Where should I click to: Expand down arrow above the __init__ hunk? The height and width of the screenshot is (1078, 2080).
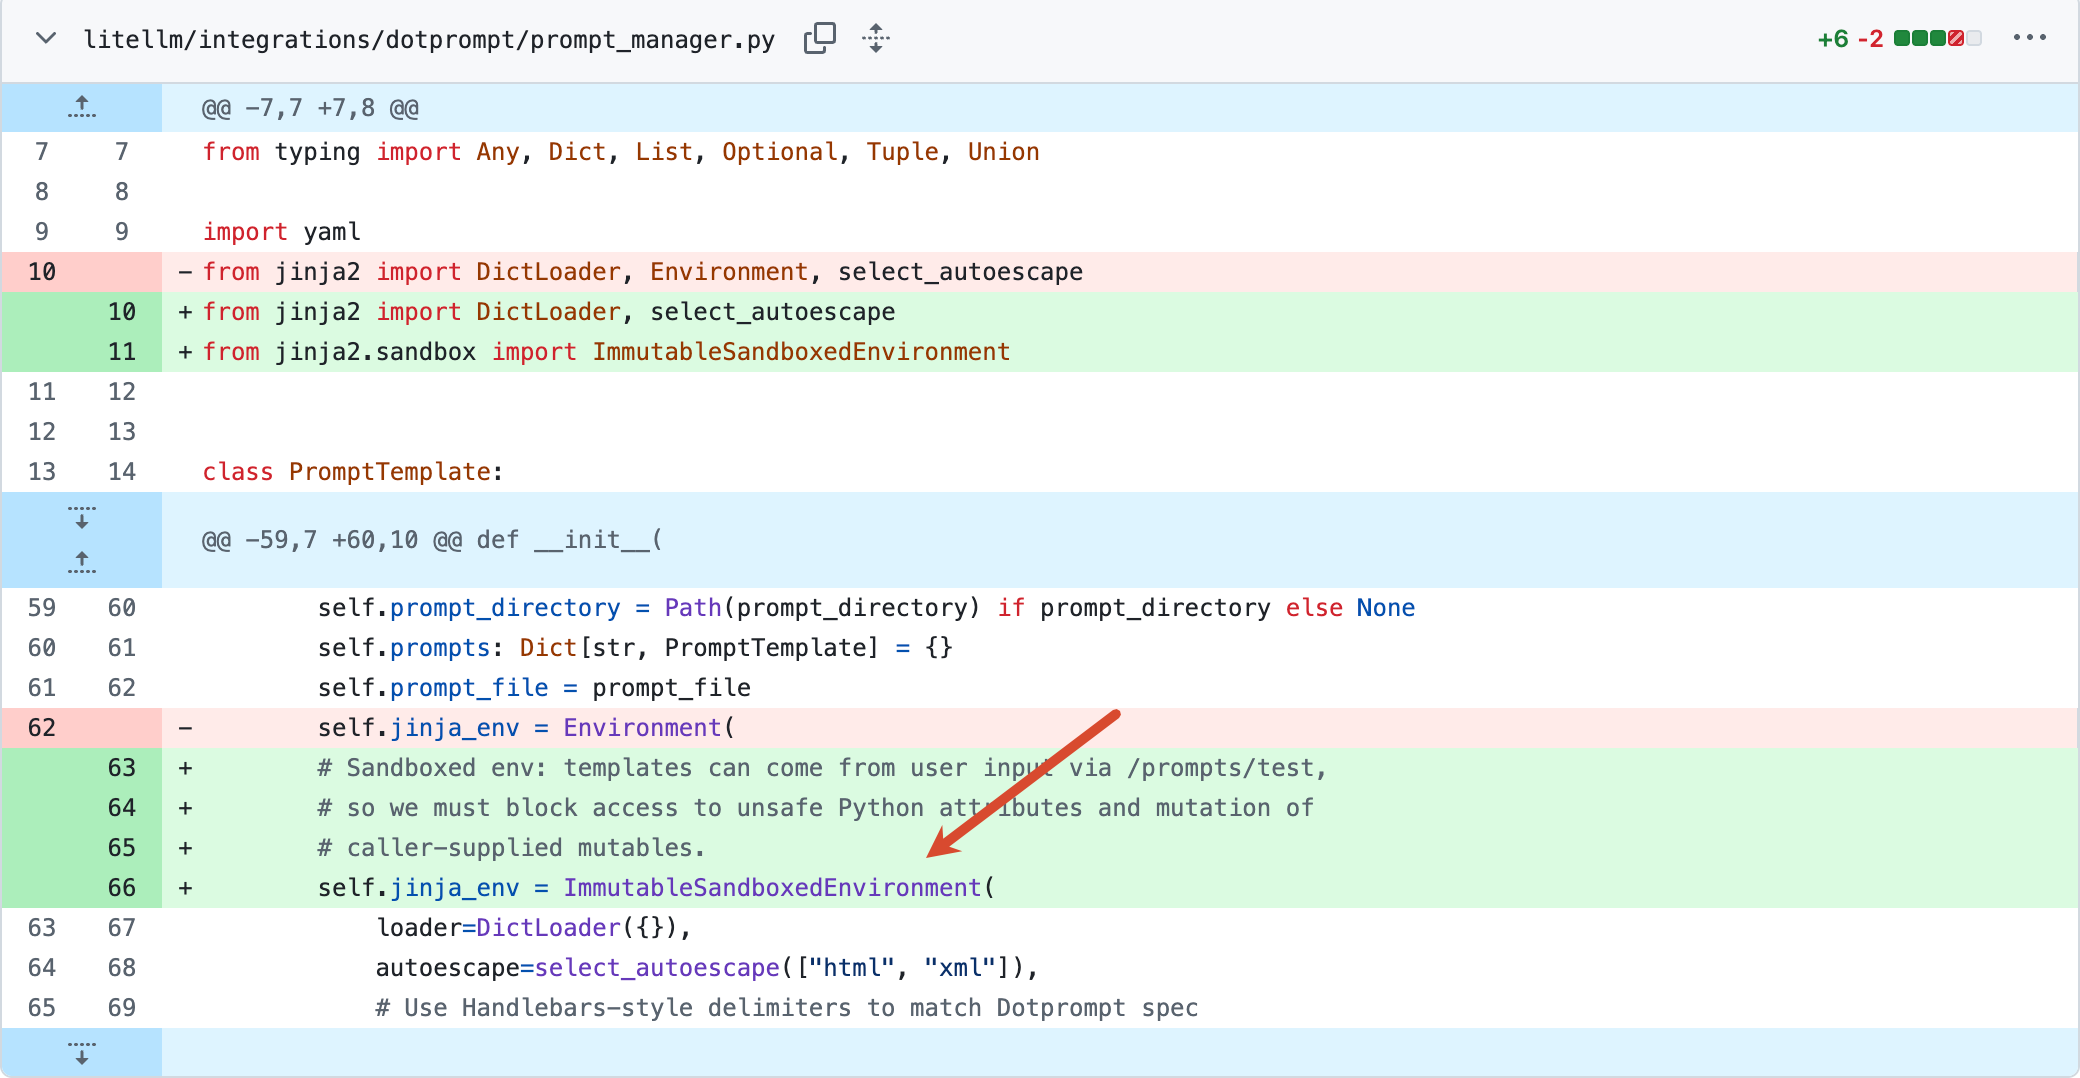coord(82,517)
